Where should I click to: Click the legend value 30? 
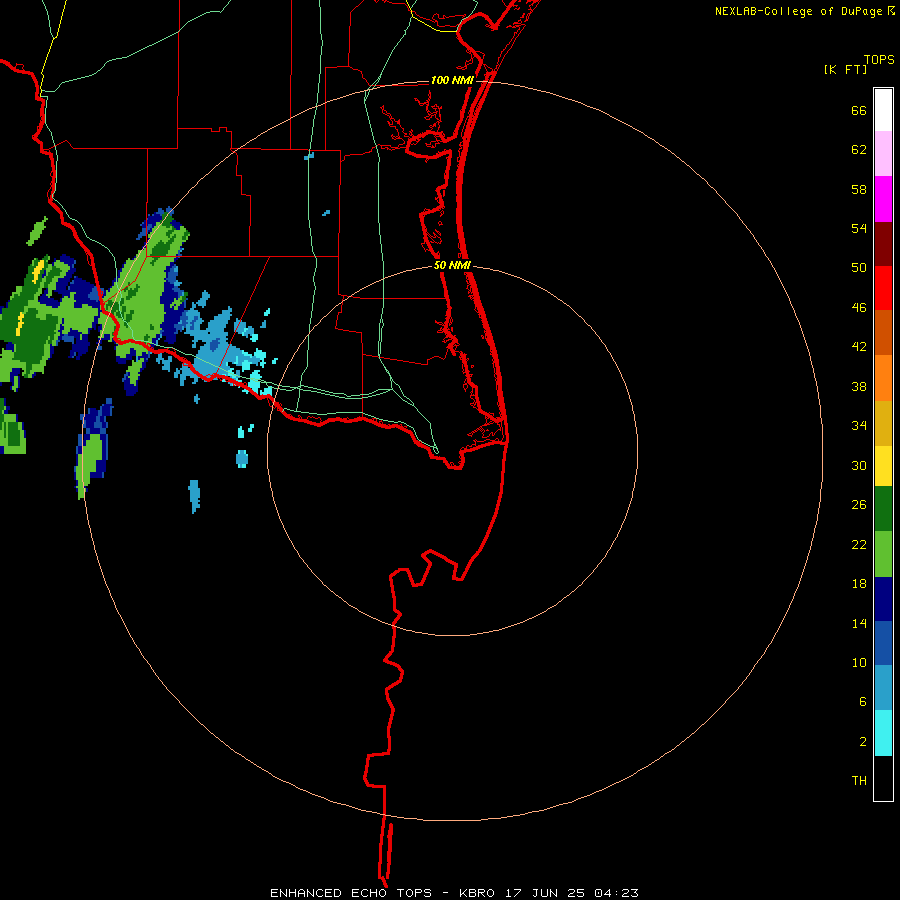859,465
